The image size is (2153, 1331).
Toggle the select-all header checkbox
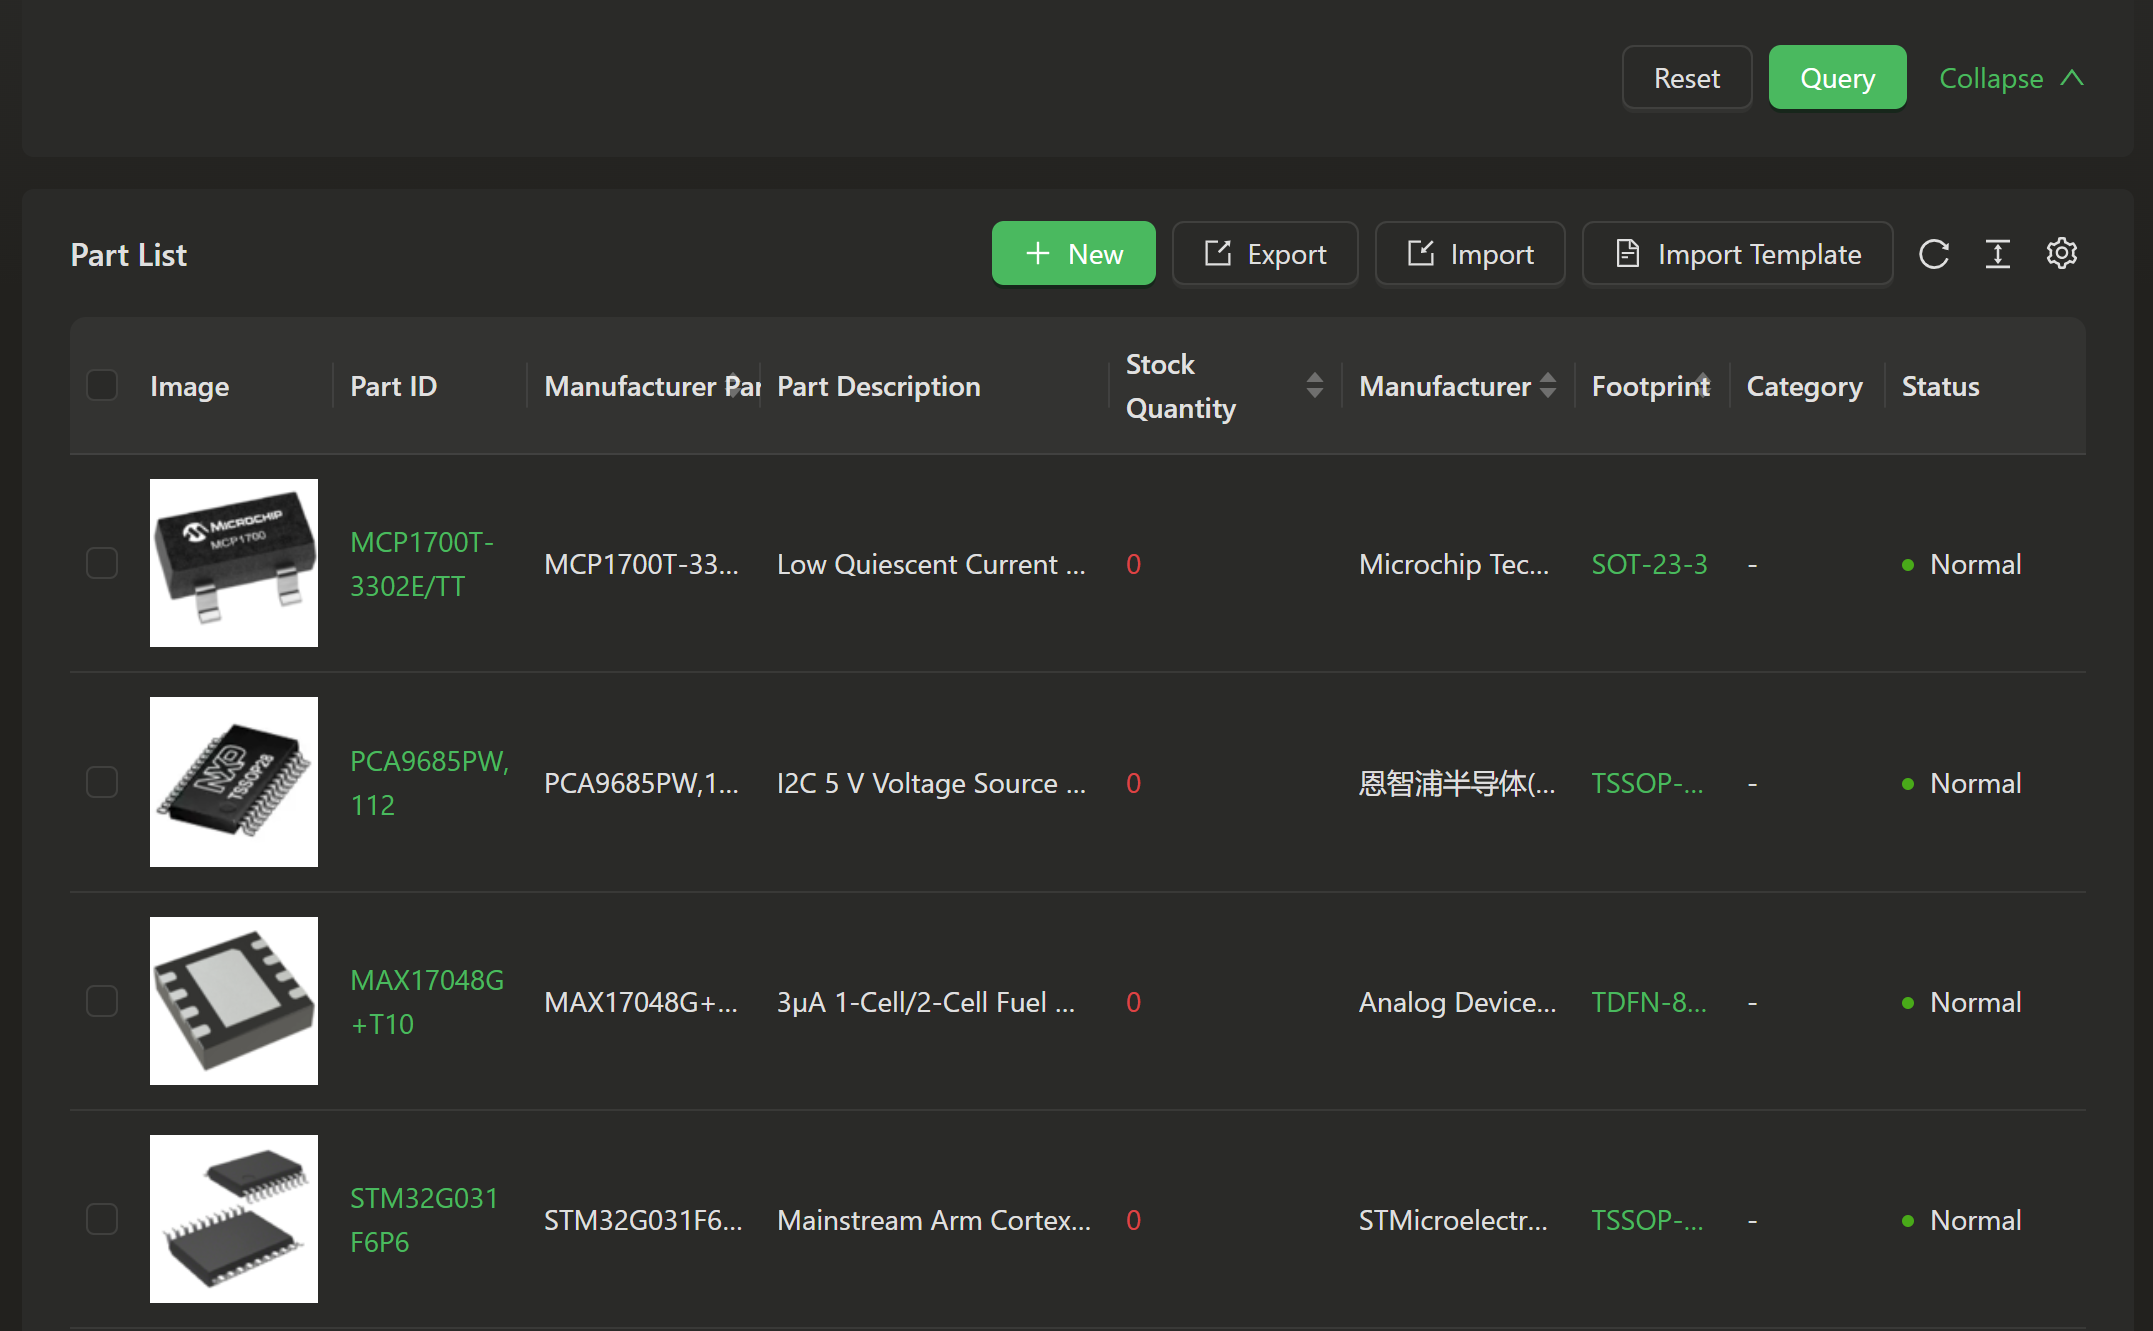pos(102,386)
